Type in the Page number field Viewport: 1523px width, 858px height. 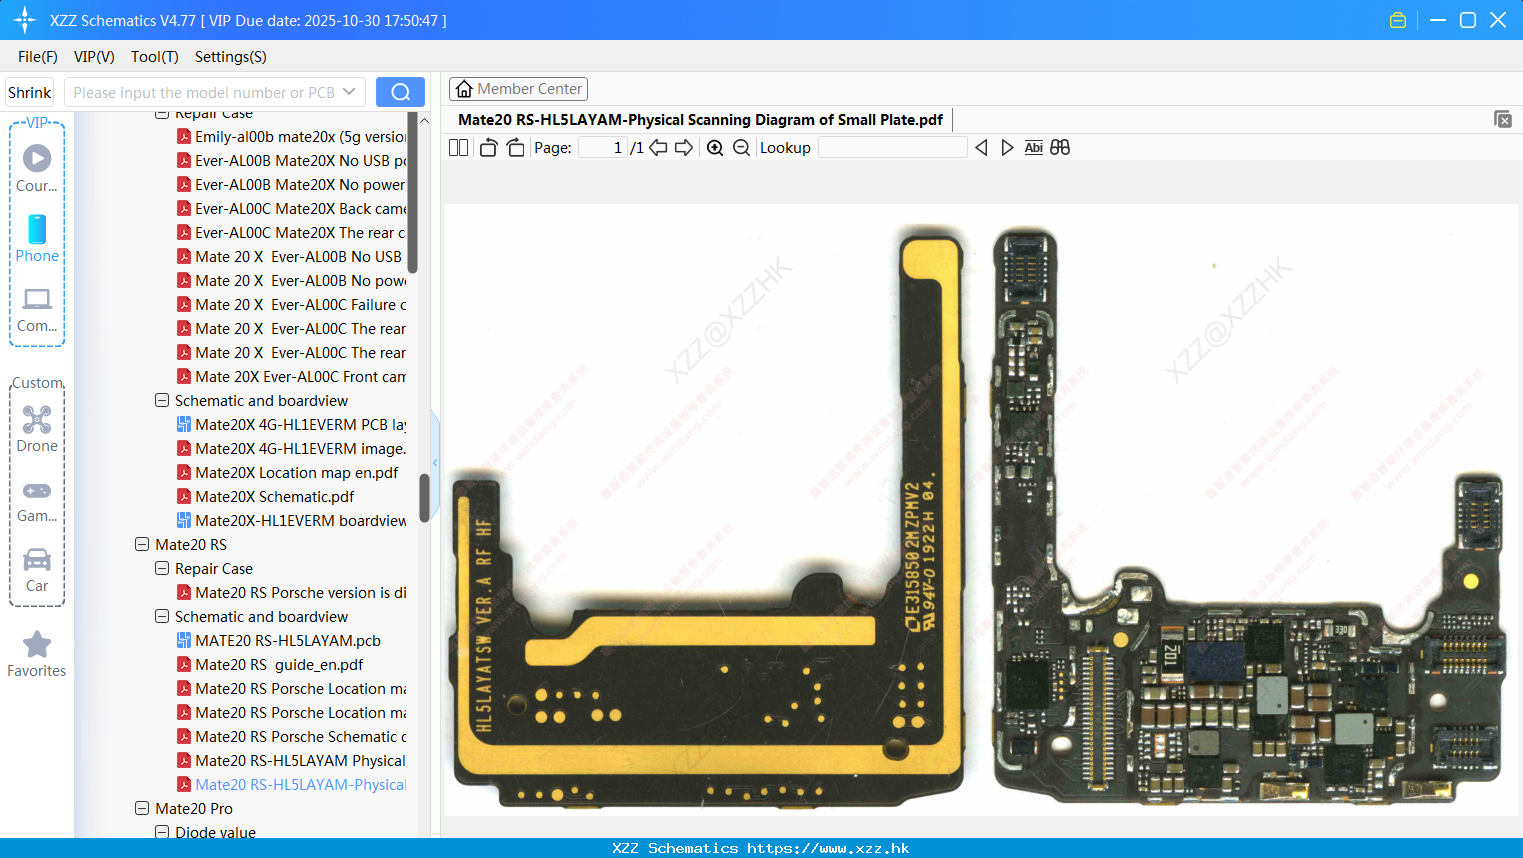(x=603, y=147)
